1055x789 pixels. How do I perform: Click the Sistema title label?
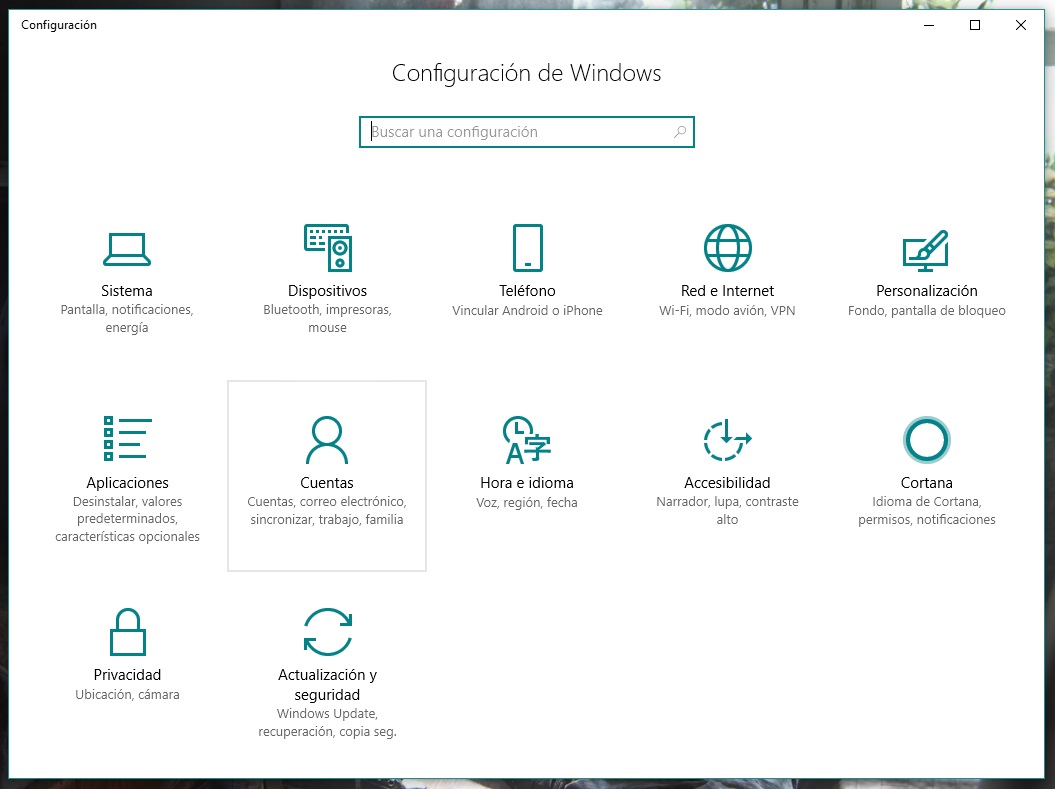coord(126,291)
